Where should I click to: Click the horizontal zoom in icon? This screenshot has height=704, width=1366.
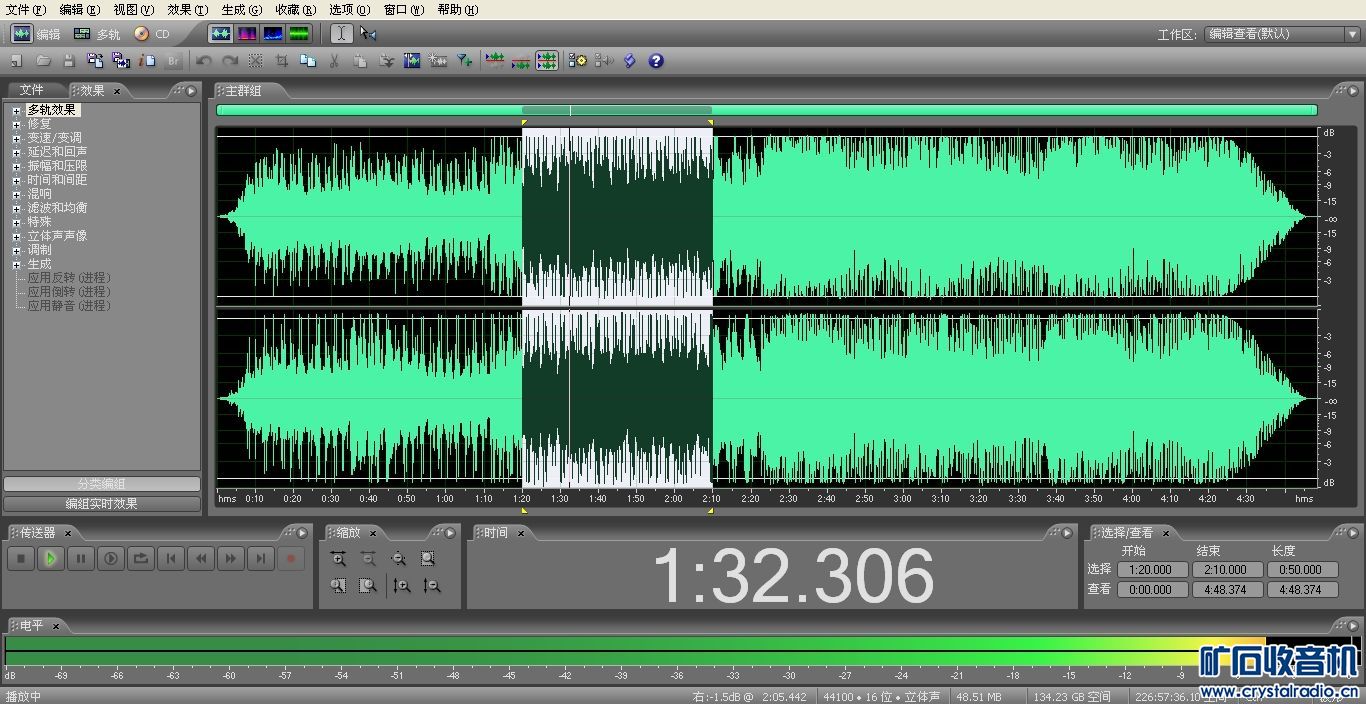tap(338, 559)
